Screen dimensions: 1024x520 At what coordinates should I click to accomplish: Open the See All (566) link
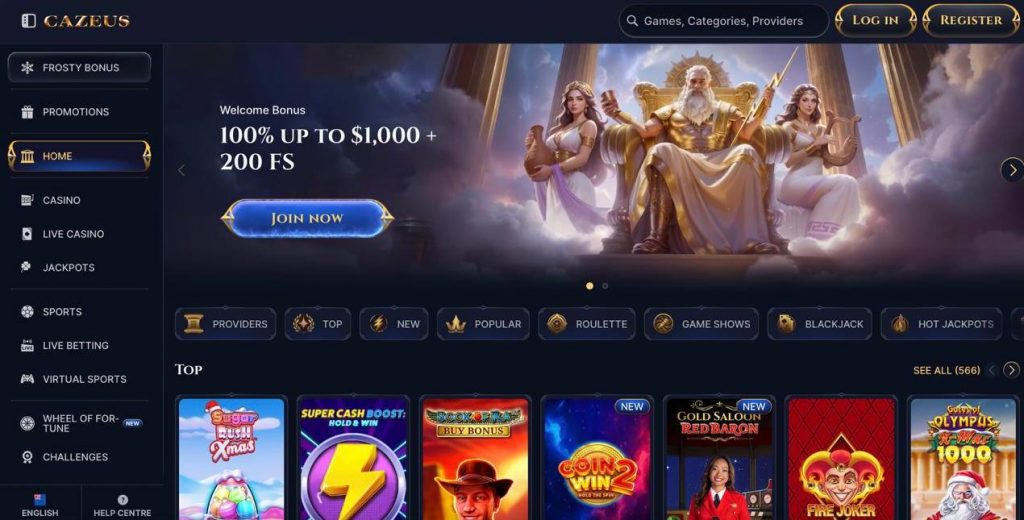point(946,370)
